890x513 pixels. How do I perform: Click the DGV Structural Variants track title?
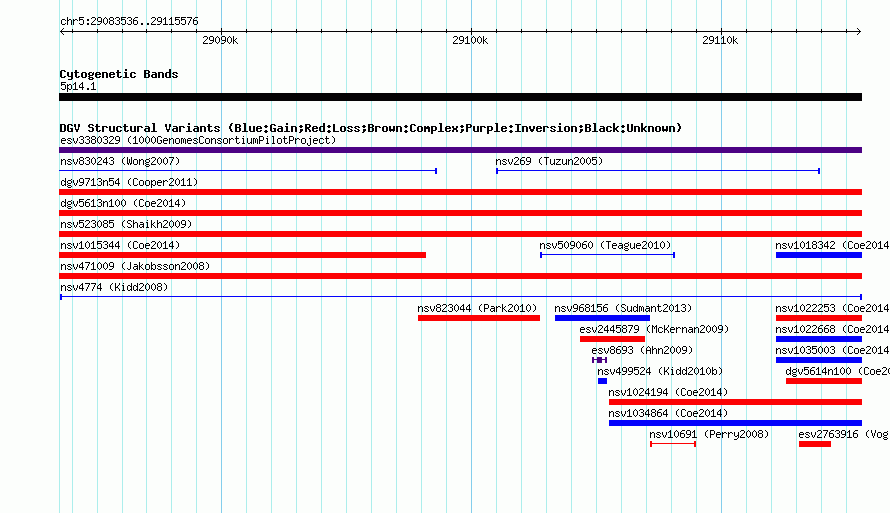click(x=371, y=128)
